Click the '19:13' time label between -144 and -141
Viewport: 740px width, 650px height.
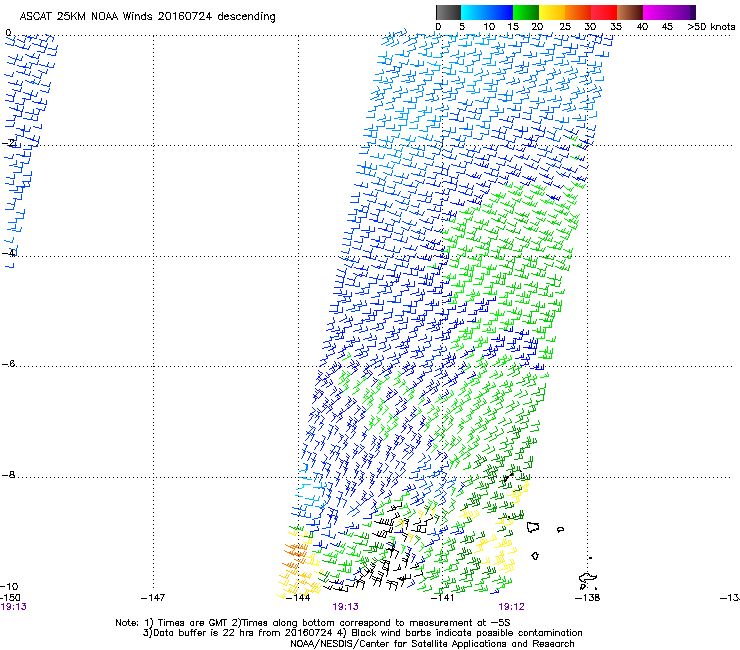click(345, 607)
